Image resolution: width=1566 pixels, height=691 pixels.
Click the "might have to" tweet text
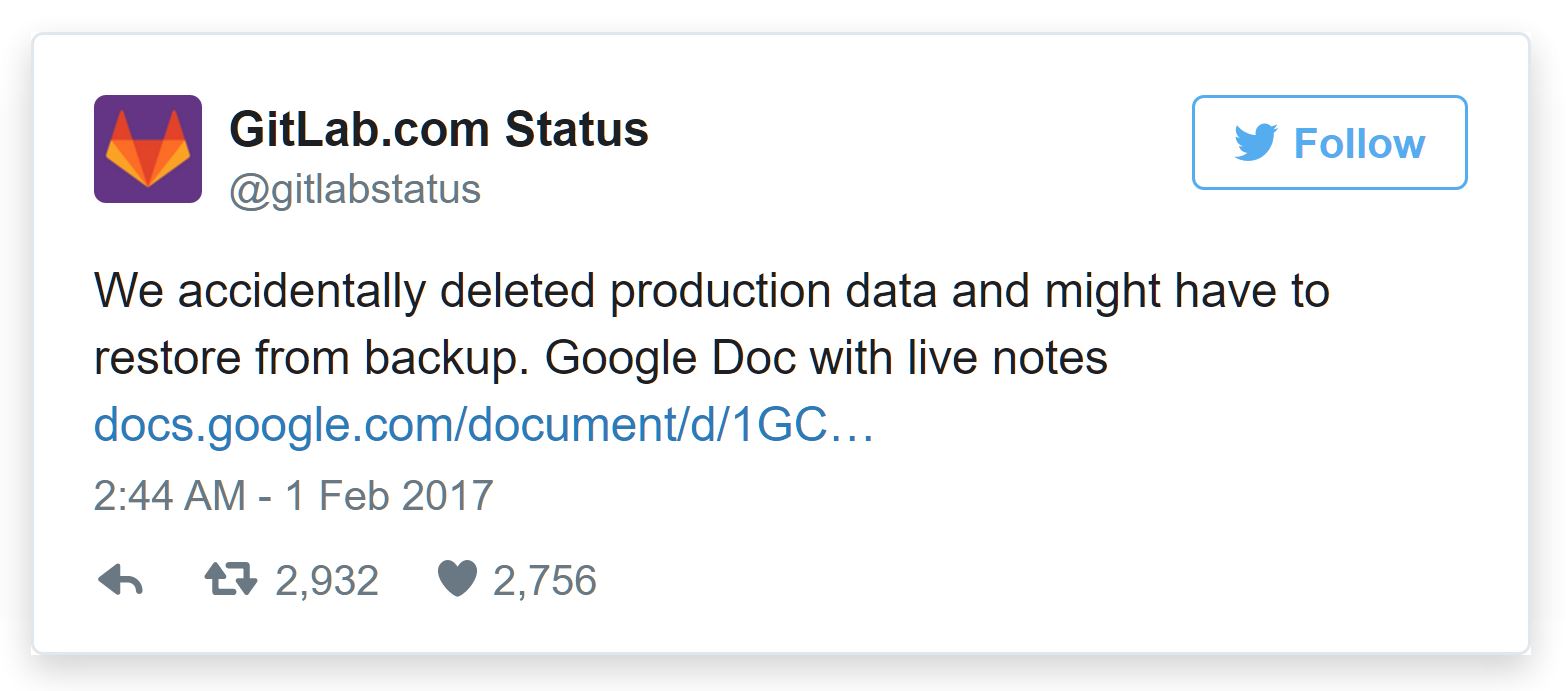click(1187, 292)
